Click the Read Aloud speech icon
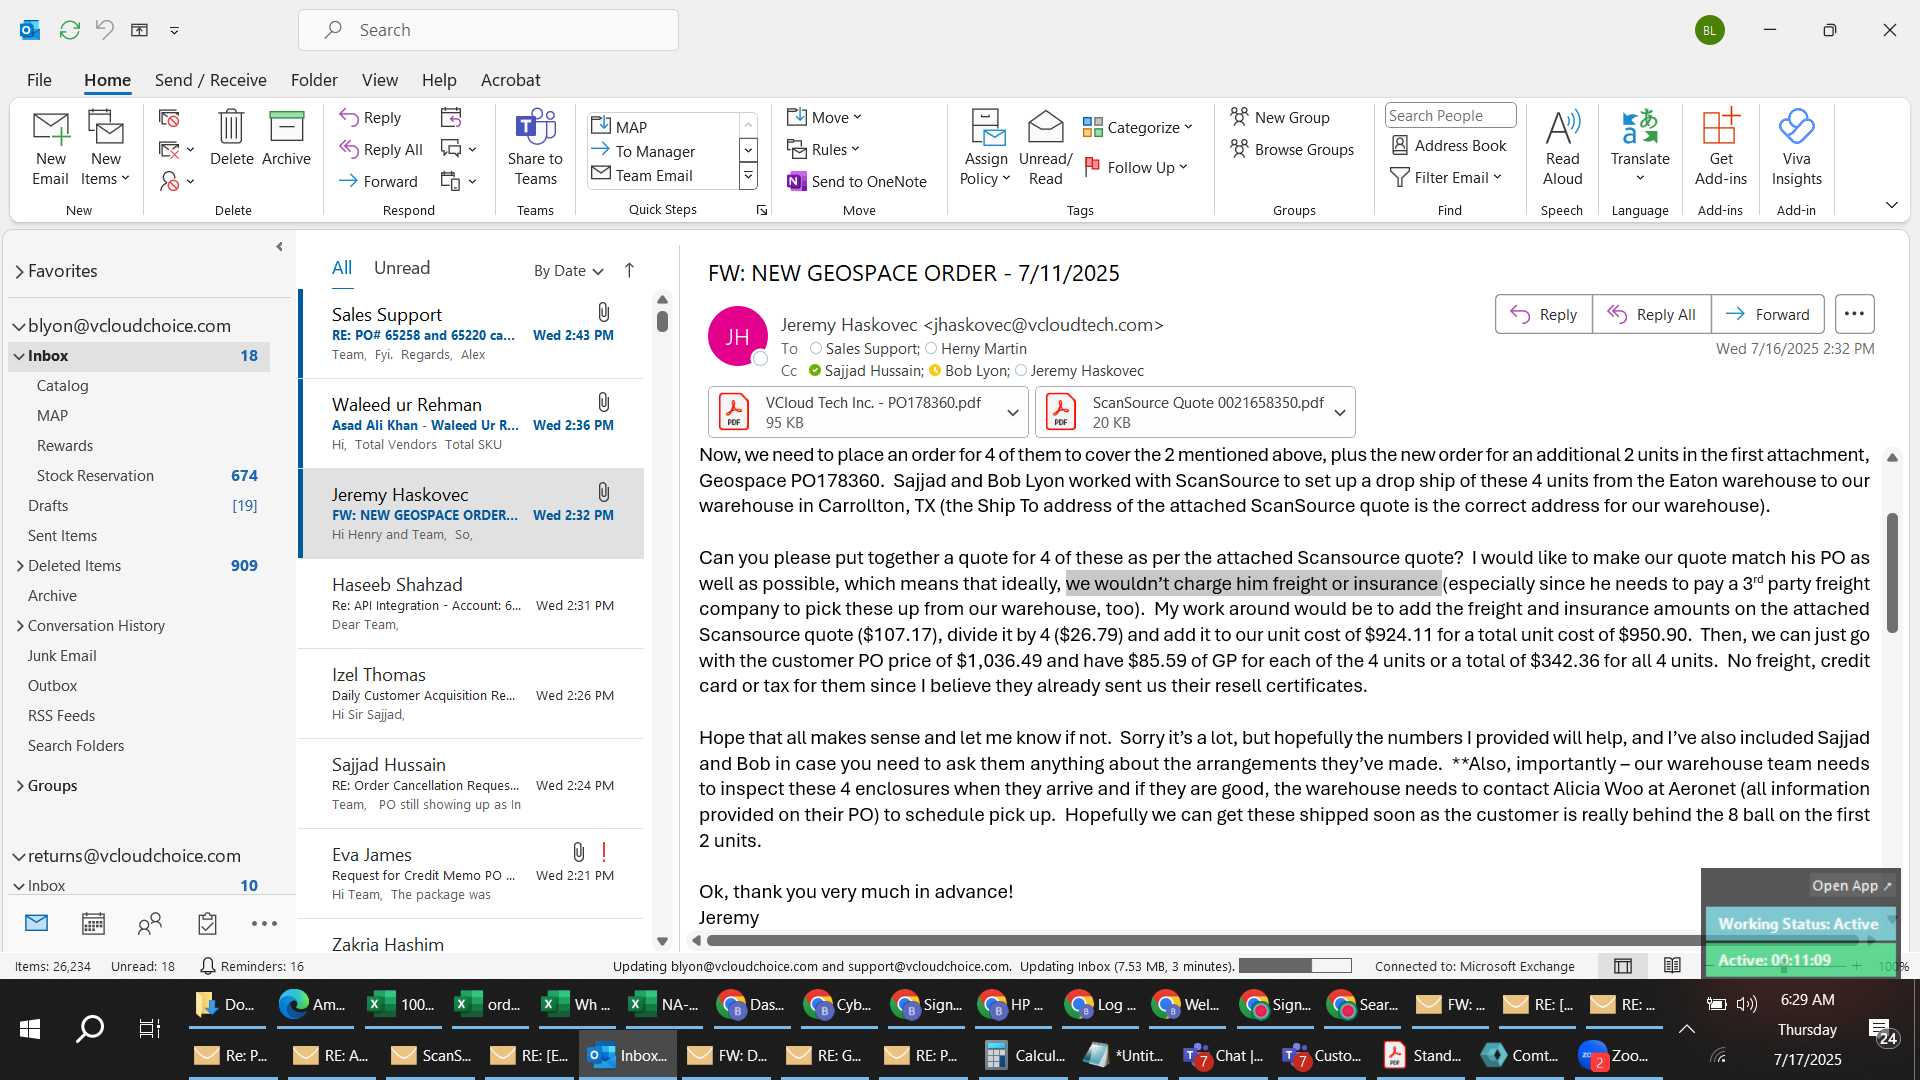This screenshot has height=1080, width=1920. pos(1562,148)
